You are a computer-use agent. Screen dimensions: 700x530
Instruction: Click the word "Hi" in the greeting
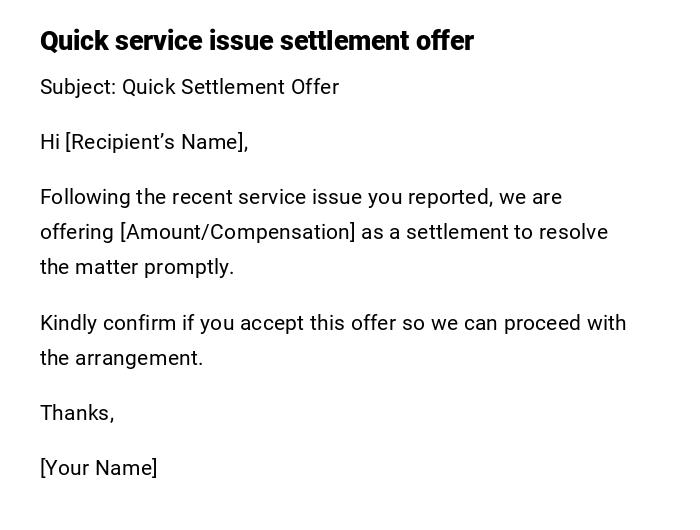pyautogui.click(x=50, y=142)
